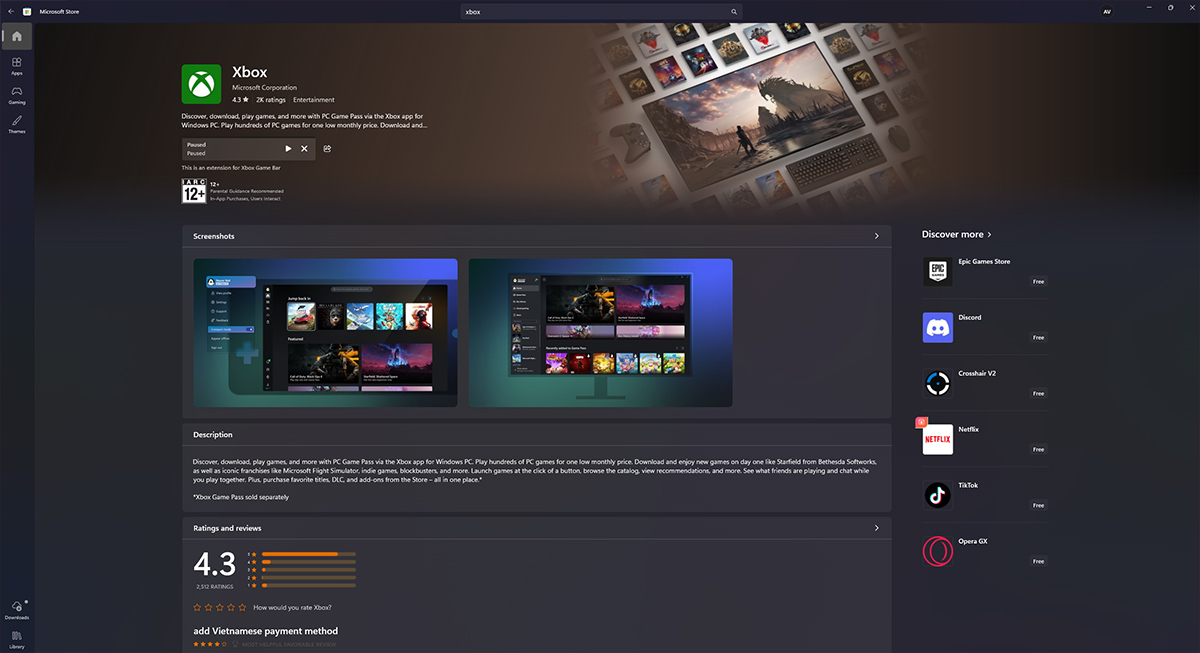The height and width of the screenshot is (653, 1200).
Task: Click the 4-star rating distribution bar
Action: pyautogui.click(x=308, y=562)
